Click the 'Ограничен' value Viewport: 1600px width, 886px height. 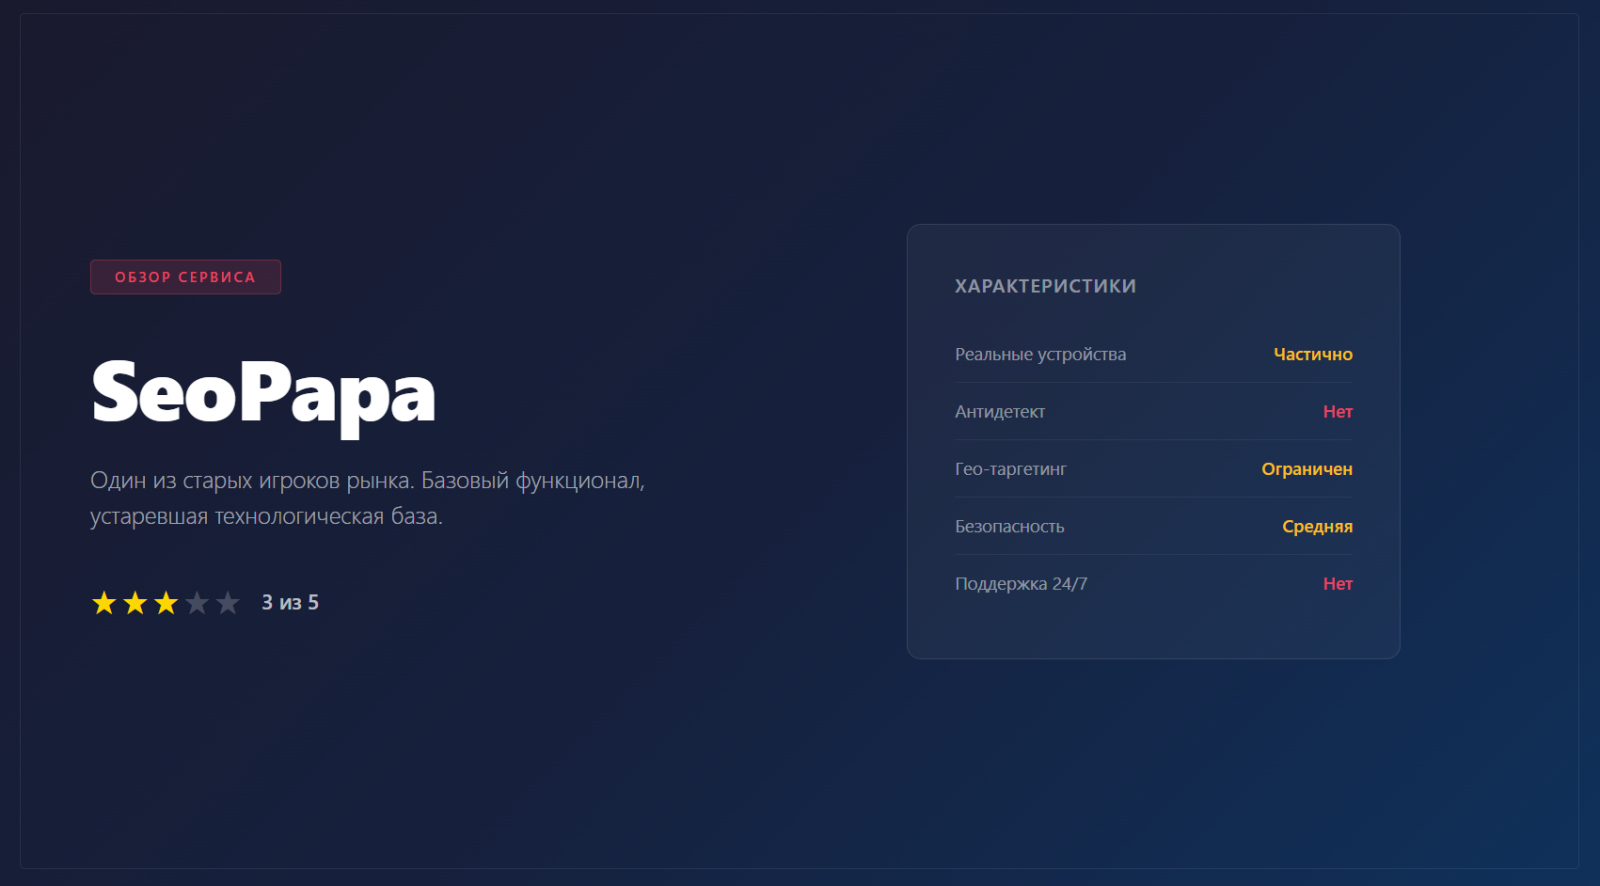coord(1307,469)
